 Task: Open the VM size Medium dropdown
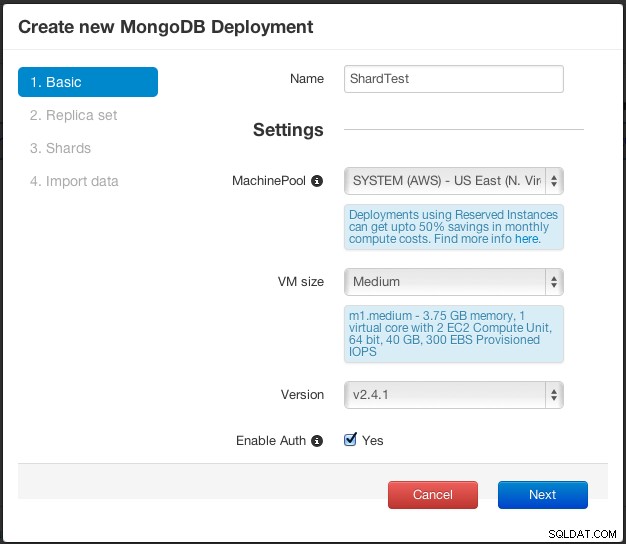click(454, 282)
